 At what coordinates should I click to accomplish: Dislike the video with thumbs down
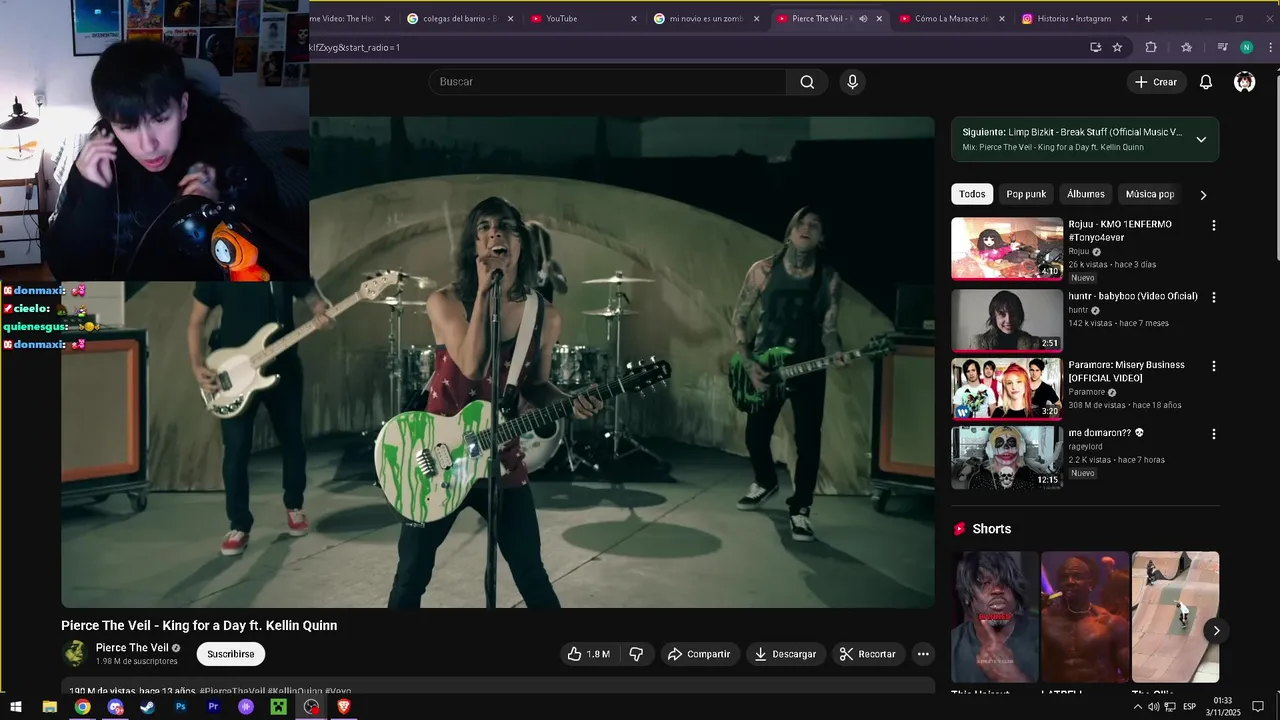636,654
